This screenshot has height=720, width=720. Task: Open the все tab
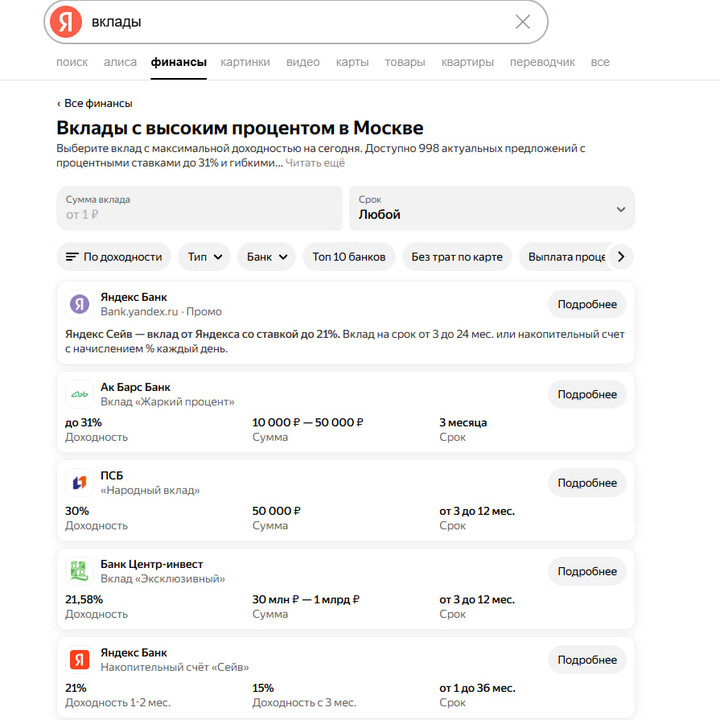coord(600,62)
